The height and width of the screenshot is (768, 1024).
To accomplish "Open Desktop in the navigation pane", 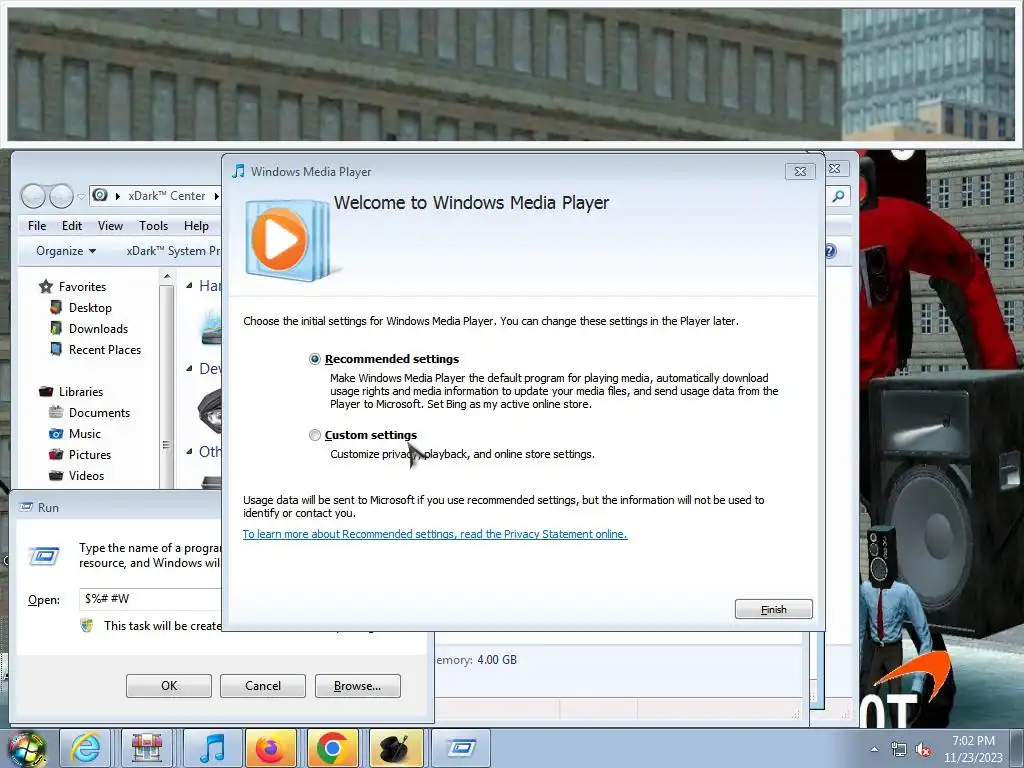I will 90,308.
